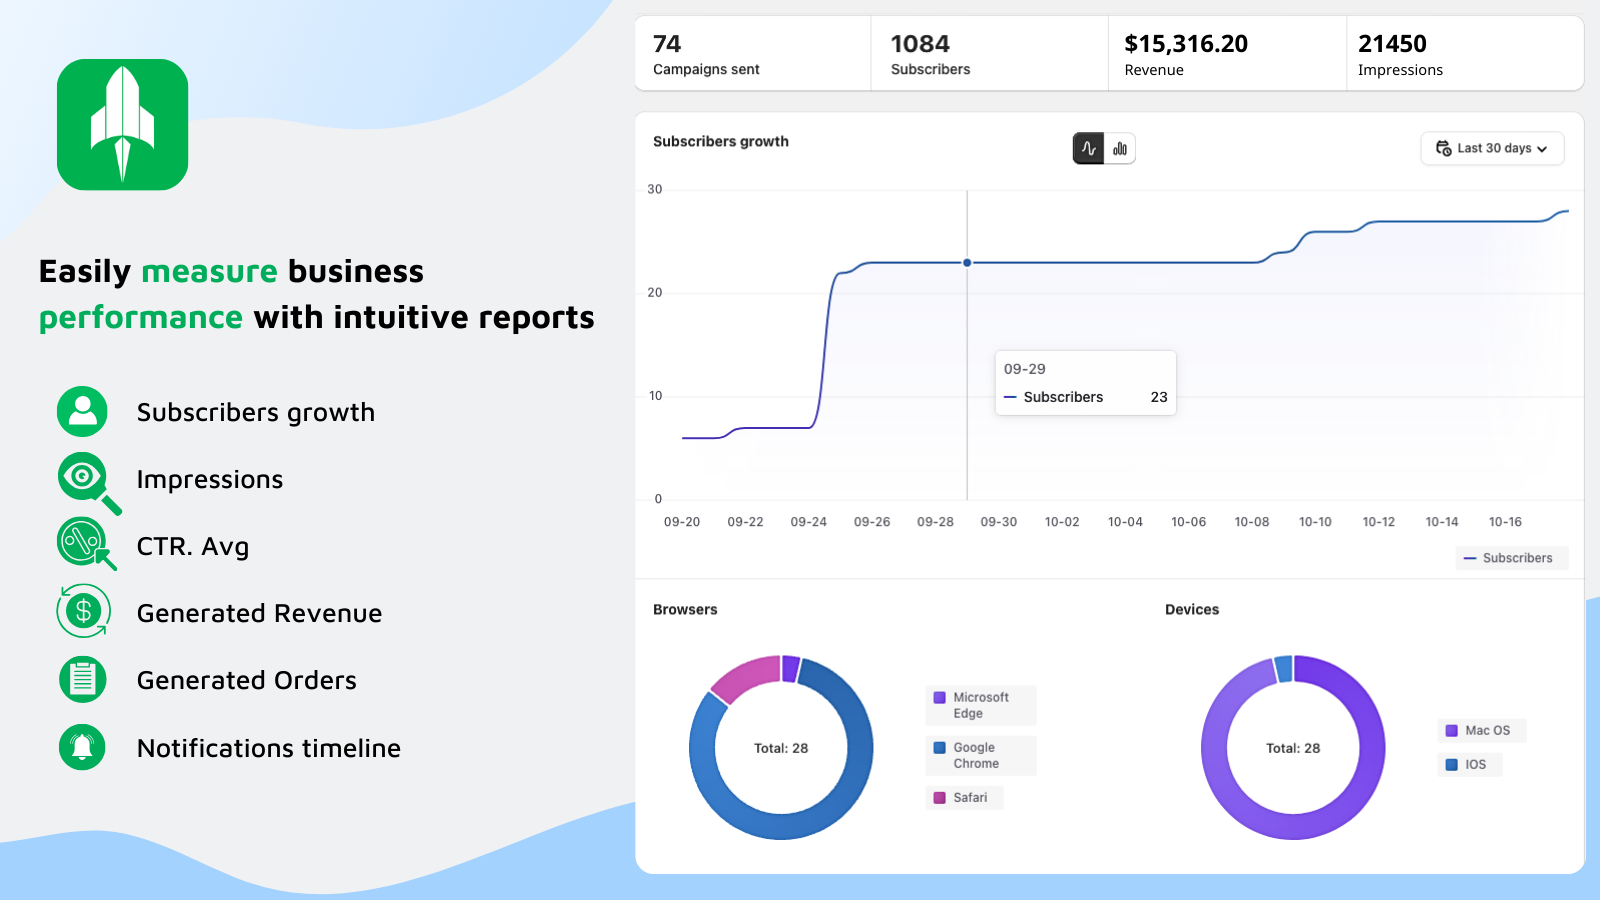
Task: Click the '09-20' x-axis label
Action: tap(682, 522)
